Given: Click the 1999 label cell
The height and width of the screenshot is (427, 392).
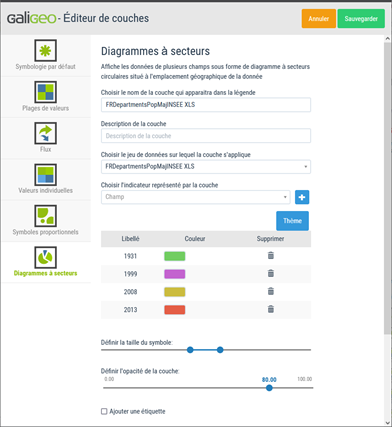Looking at the screenshot, I should pos(130,274).
